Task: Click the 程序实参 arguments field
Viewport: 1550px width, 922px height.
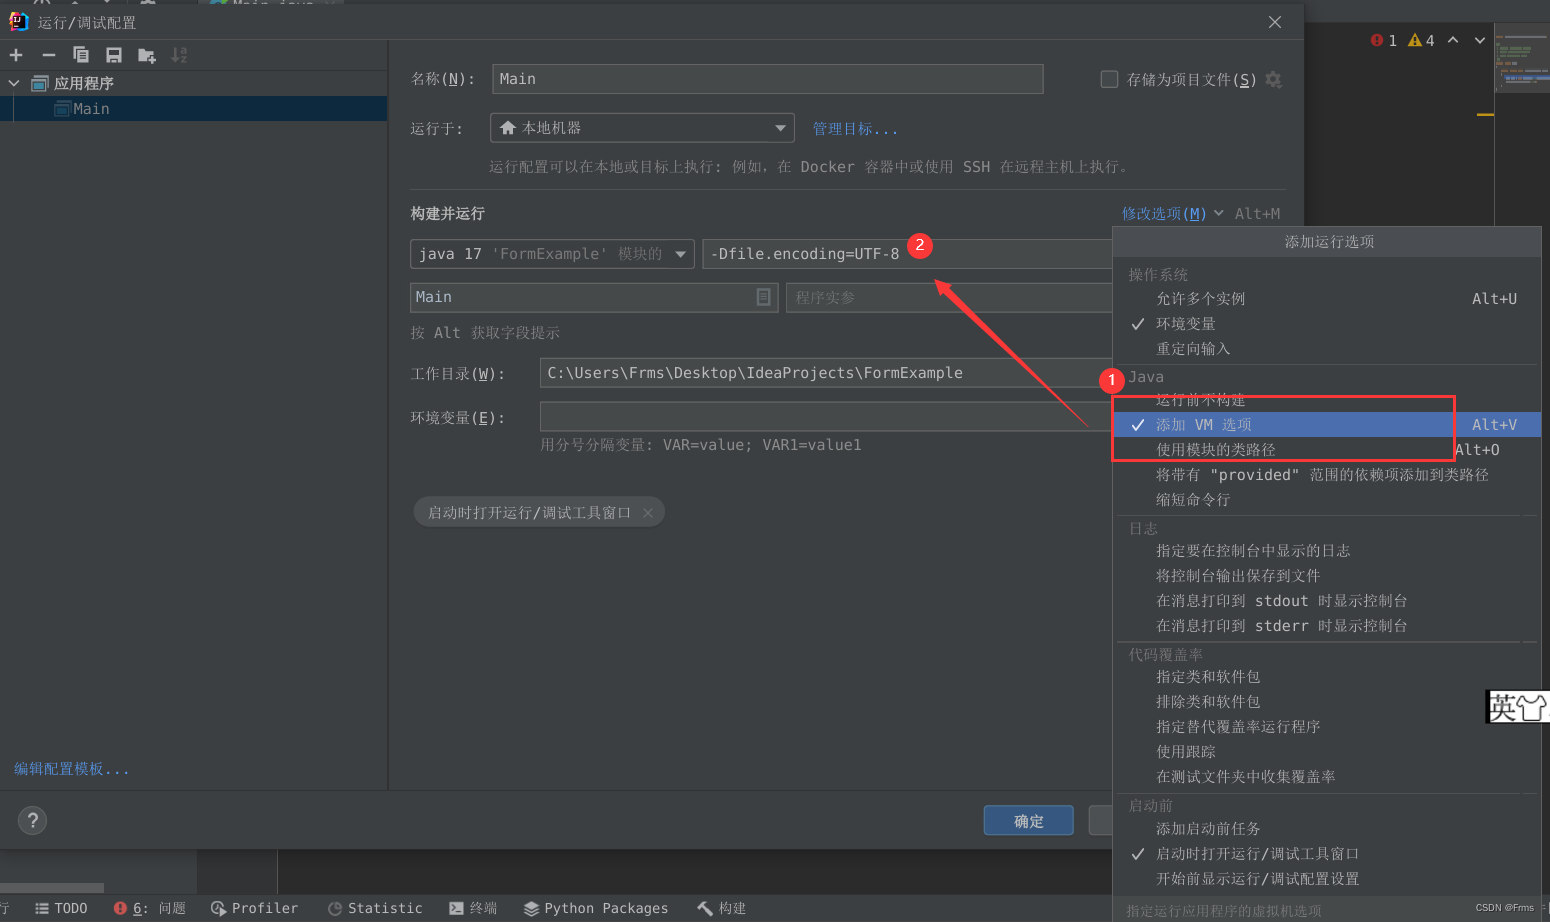Action: [949, 298]
